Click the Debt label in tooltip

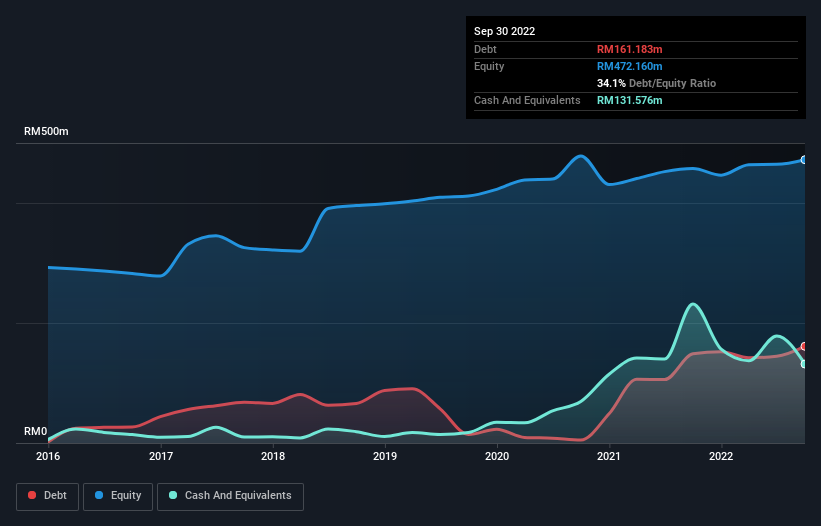(485, 49)
